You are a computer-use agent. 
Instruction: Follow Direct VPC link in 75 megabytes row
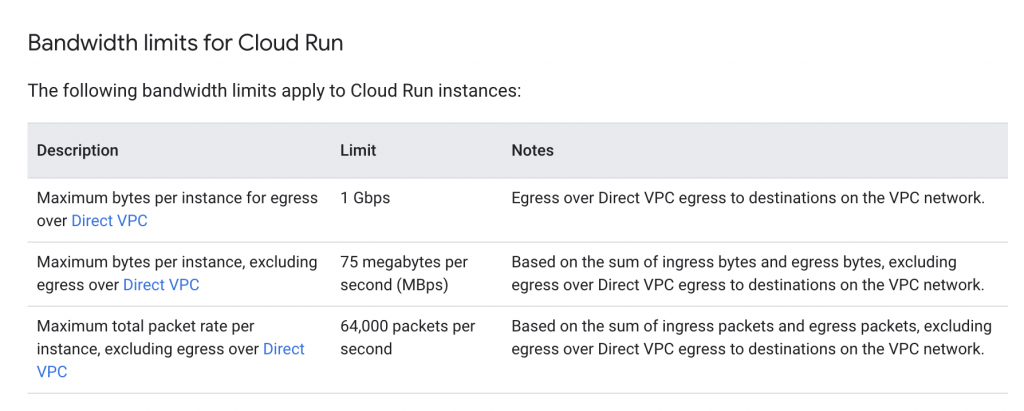pos(161,284)
